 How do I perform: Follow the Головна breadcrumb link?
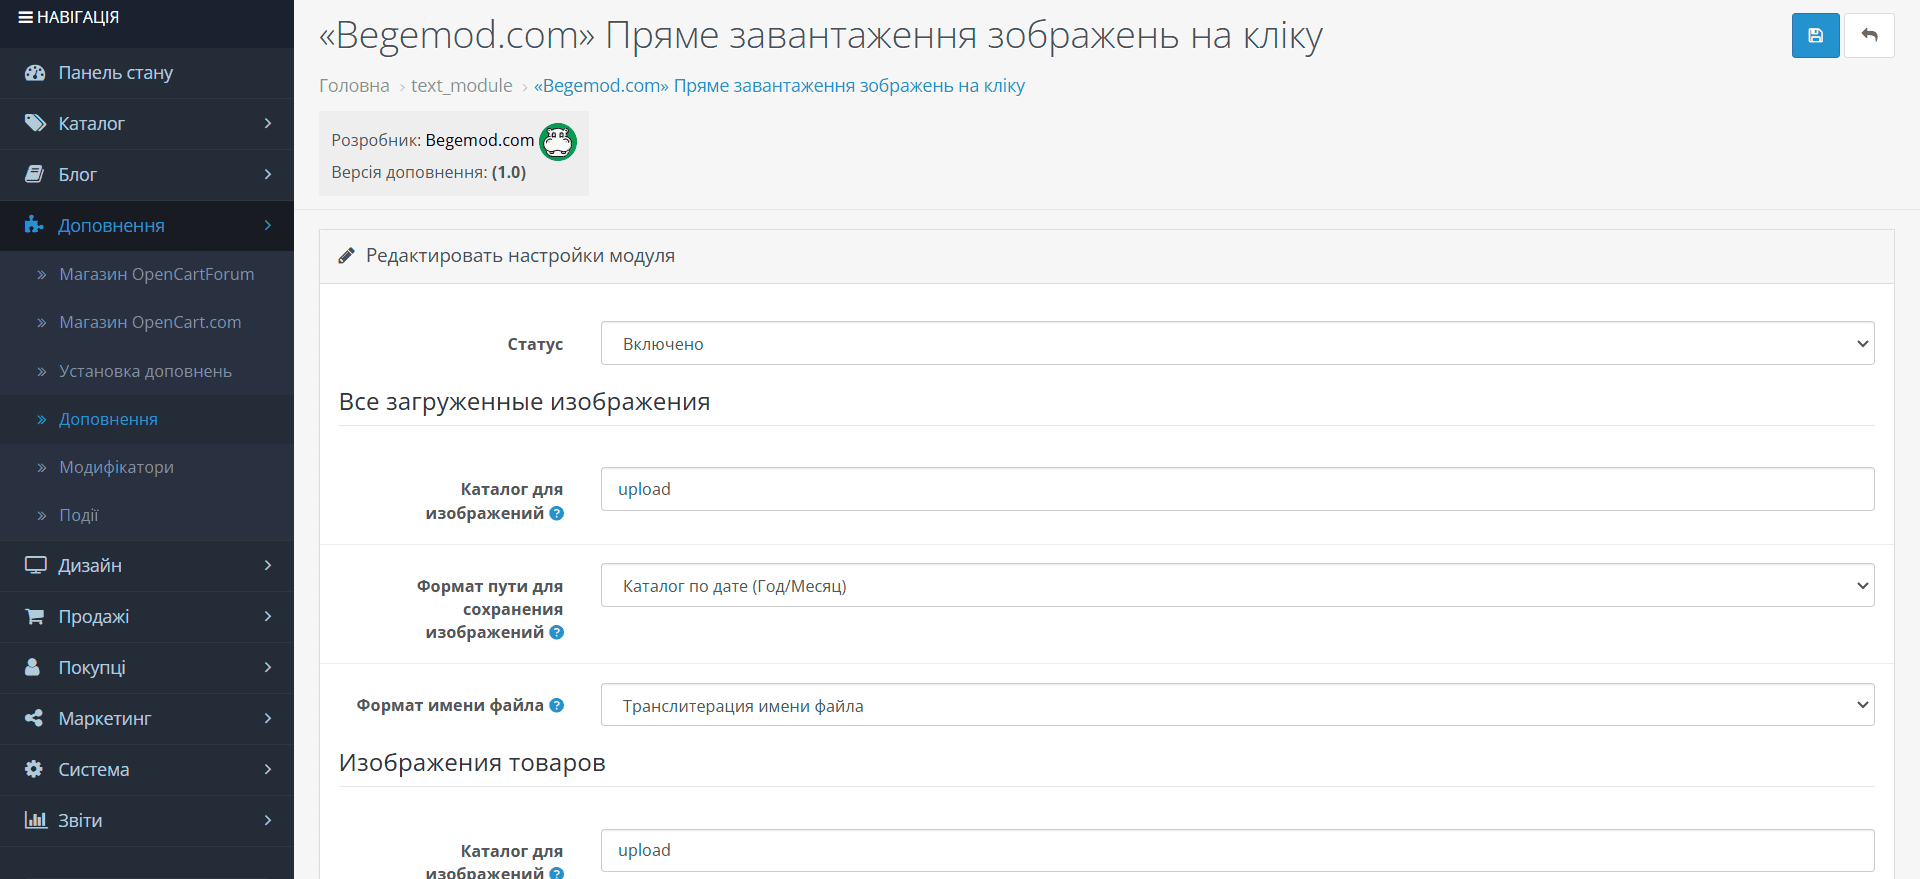354,86
